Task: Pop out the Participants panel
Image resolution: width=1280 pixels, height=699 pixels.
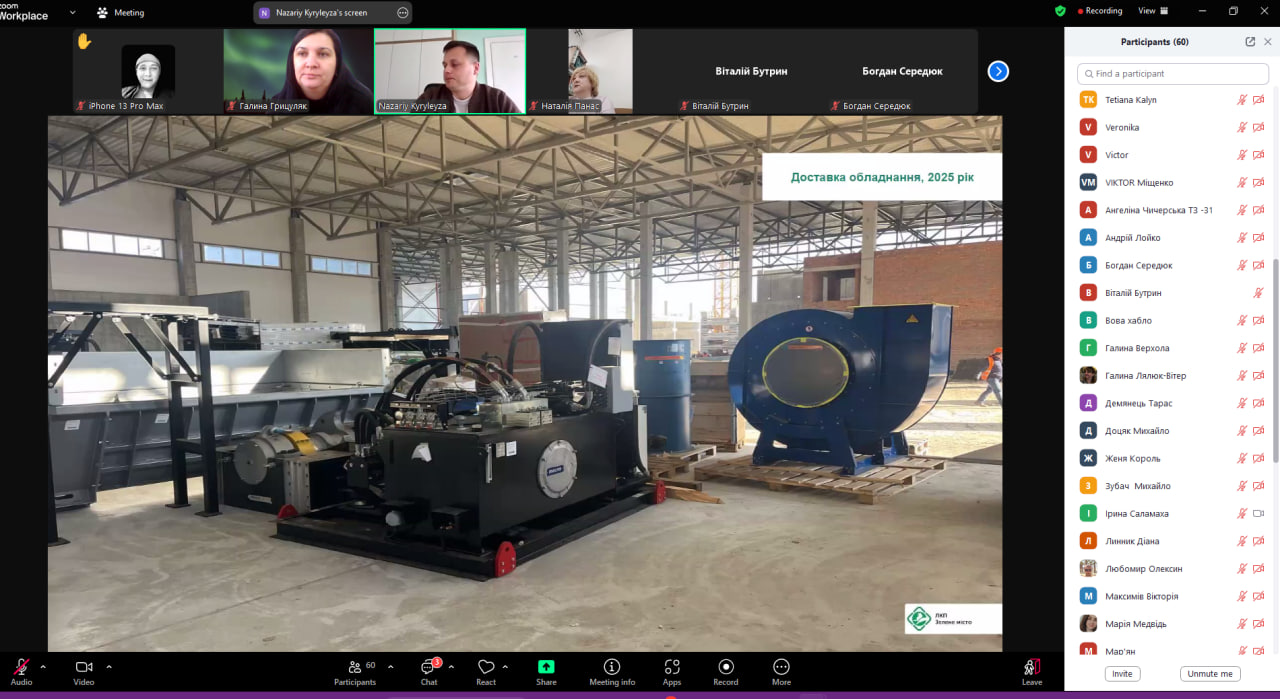Action: click(x=1250, y=42)
